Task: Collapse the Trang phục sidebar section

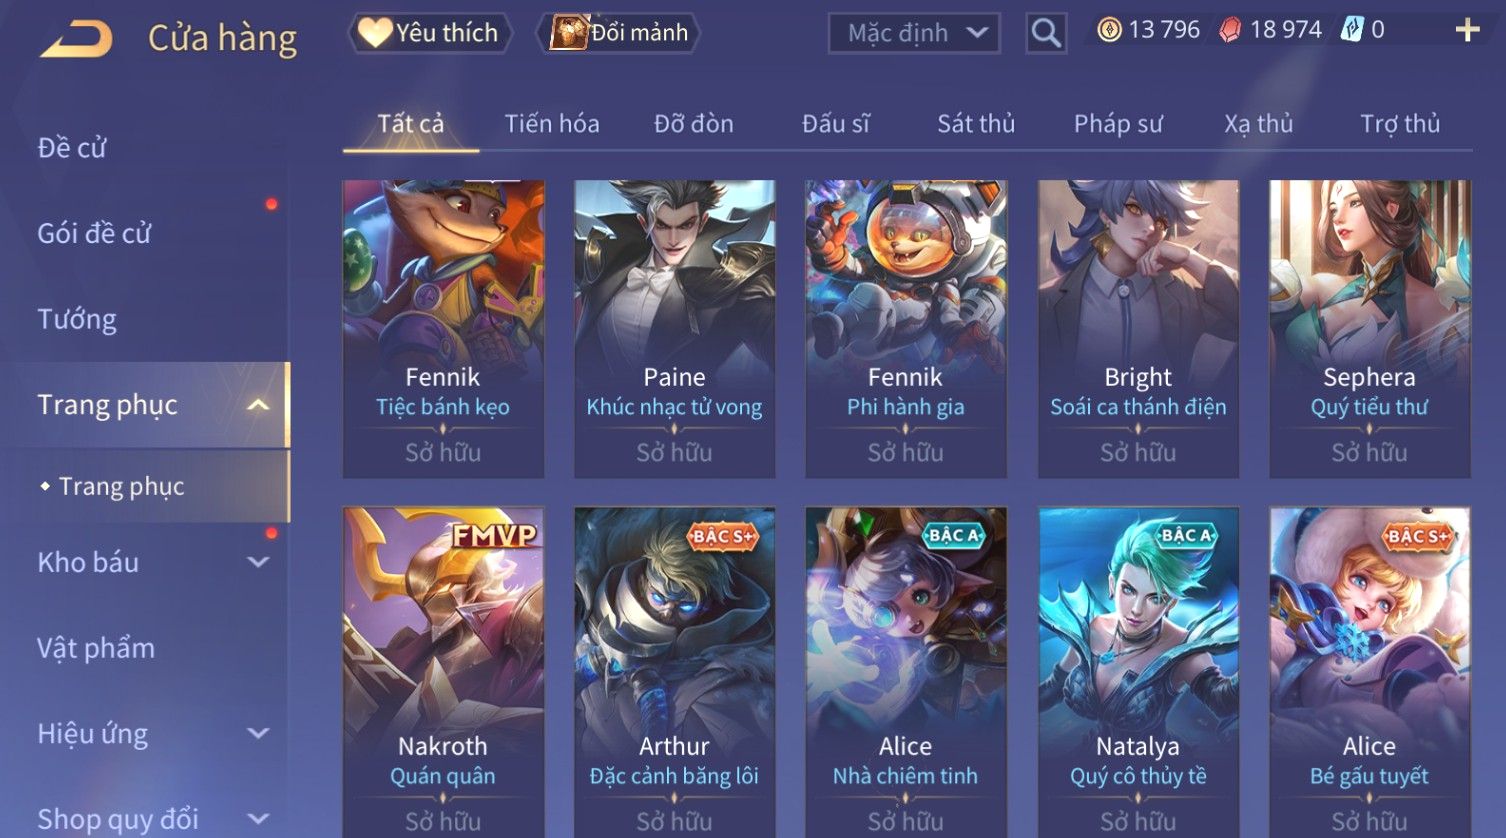Action: 258,405
